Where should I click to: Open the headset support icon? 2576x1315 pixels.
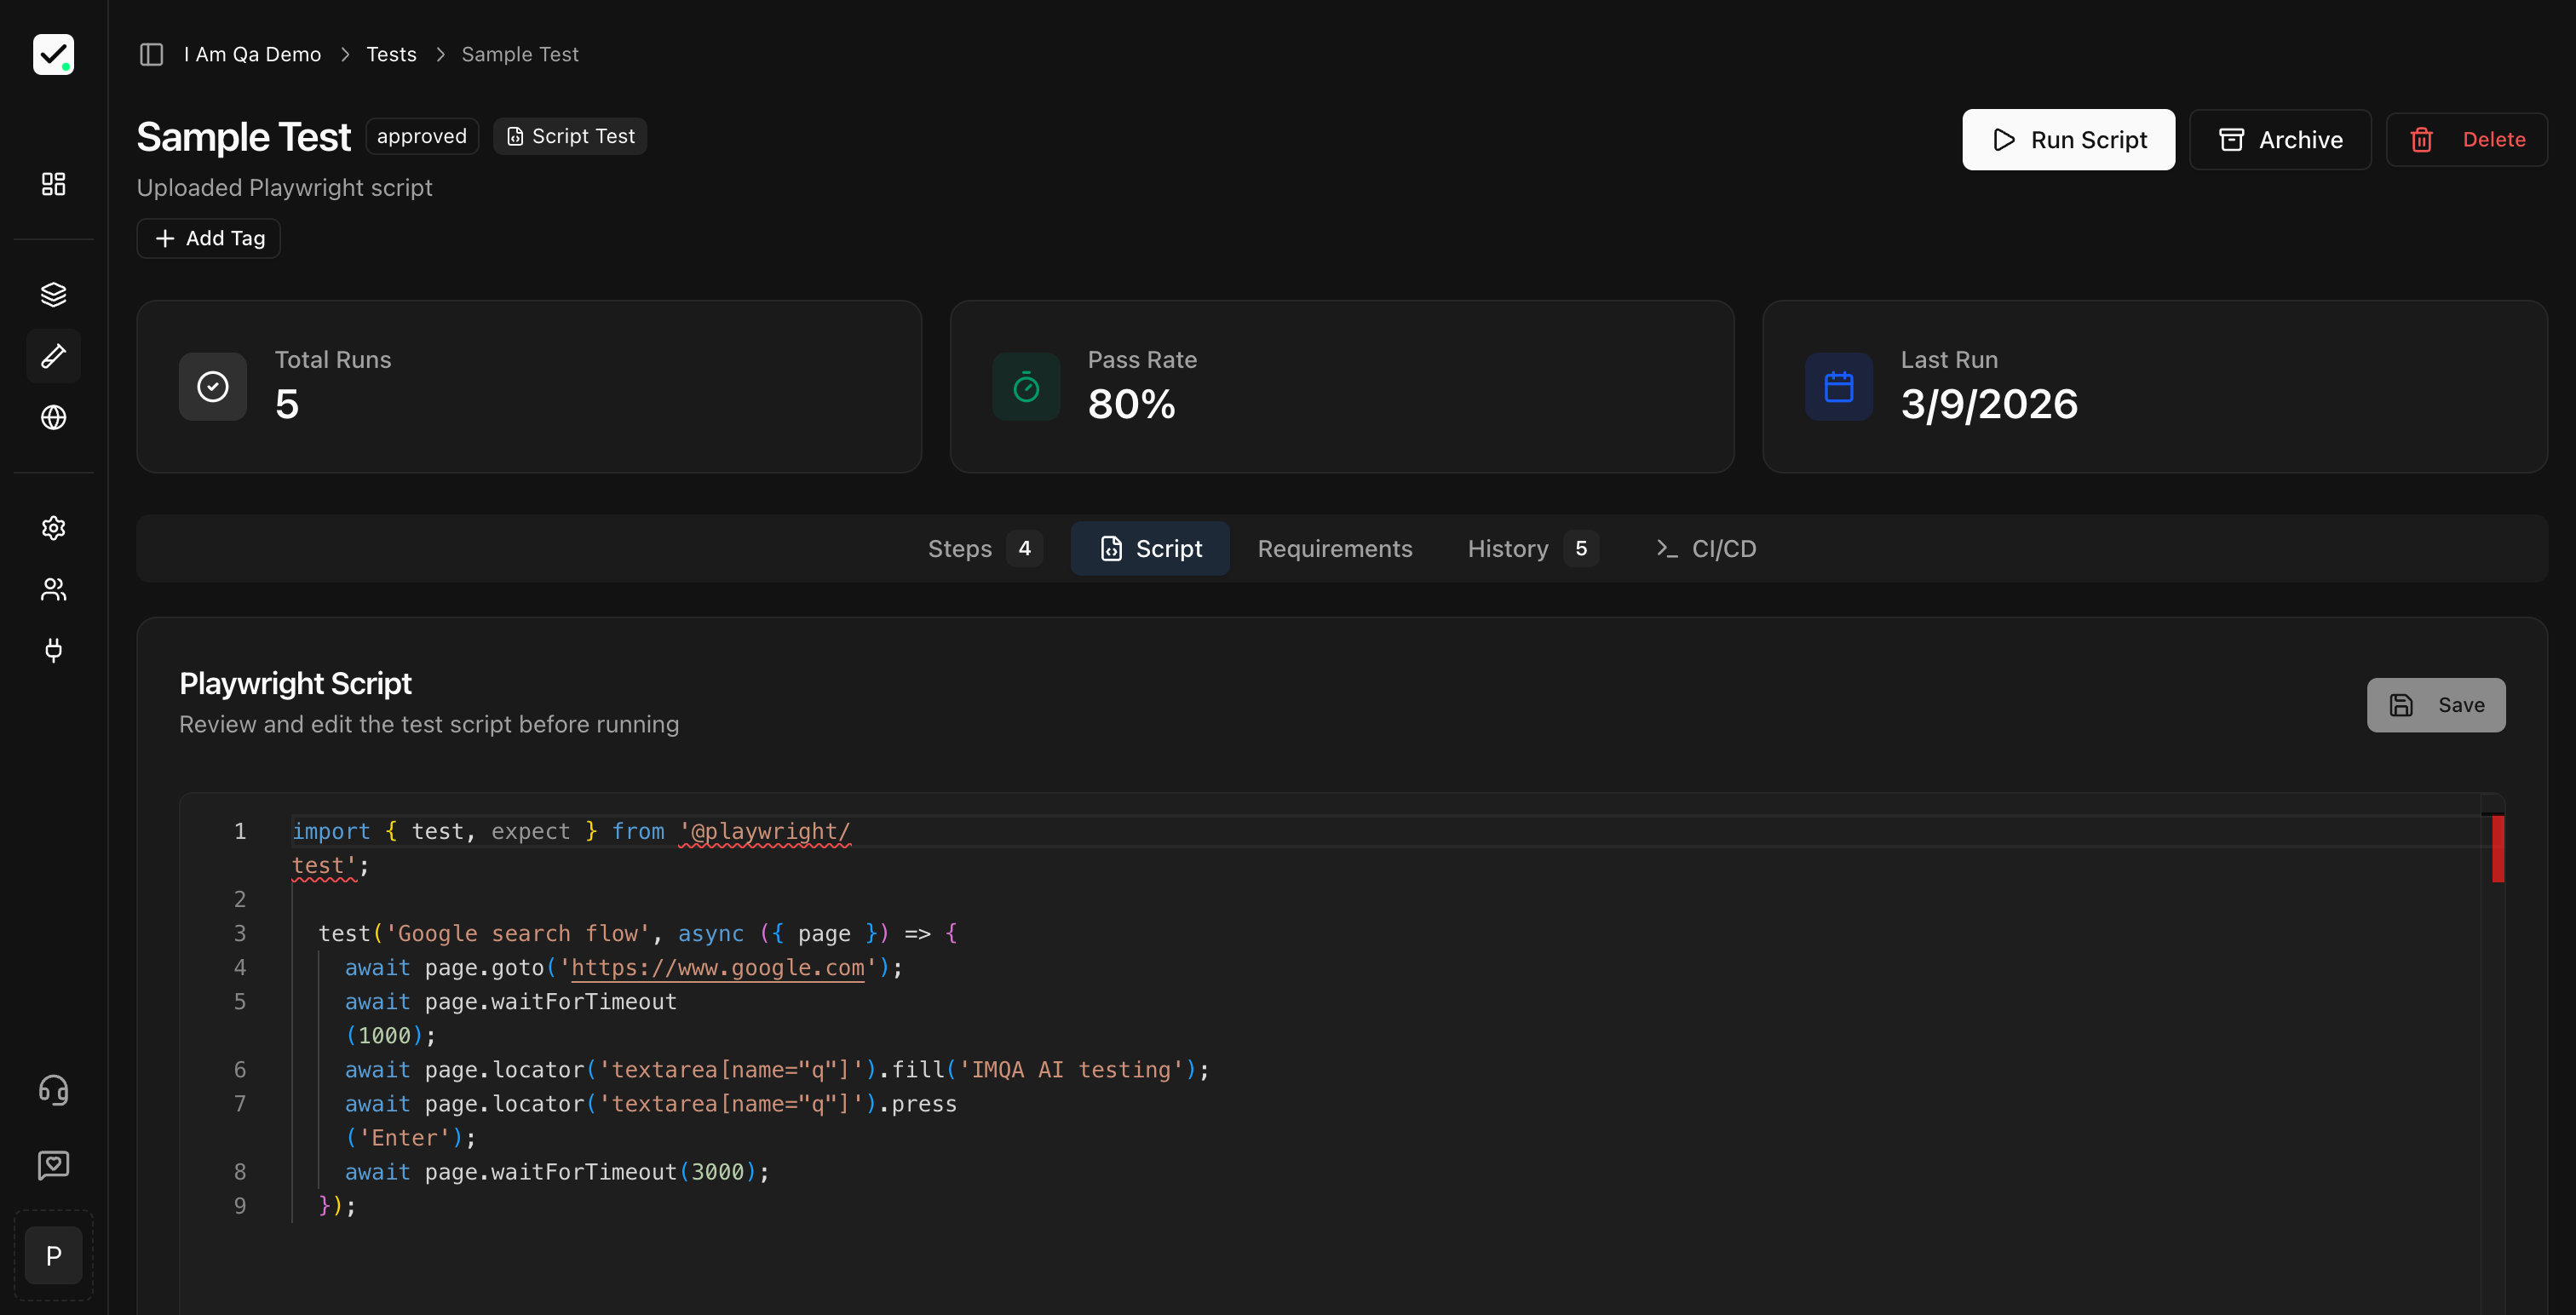coord(54,1089)
